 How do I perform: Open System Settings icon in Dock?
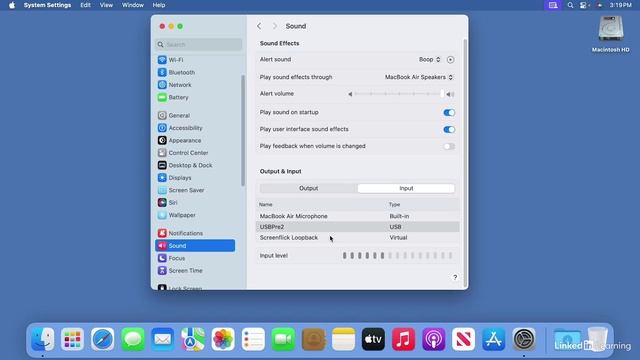click(524, 339)
